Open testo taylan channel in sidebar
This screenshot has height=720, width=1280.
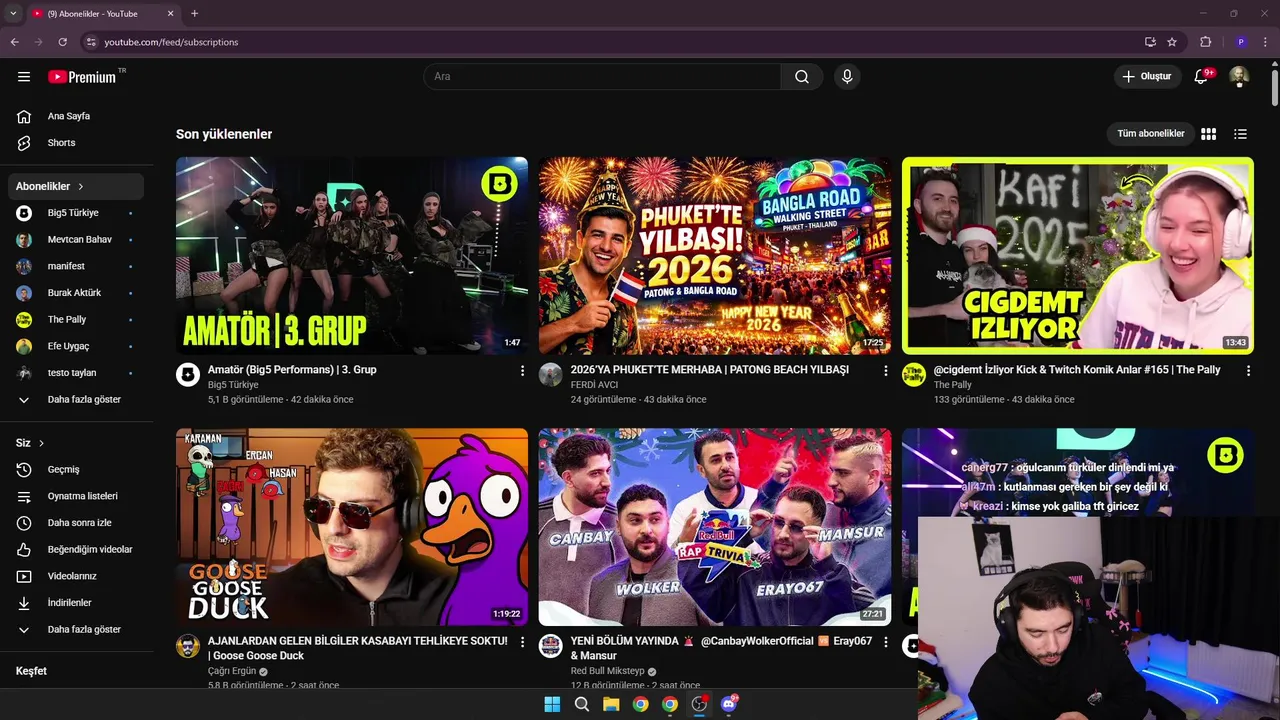(76, 373)
